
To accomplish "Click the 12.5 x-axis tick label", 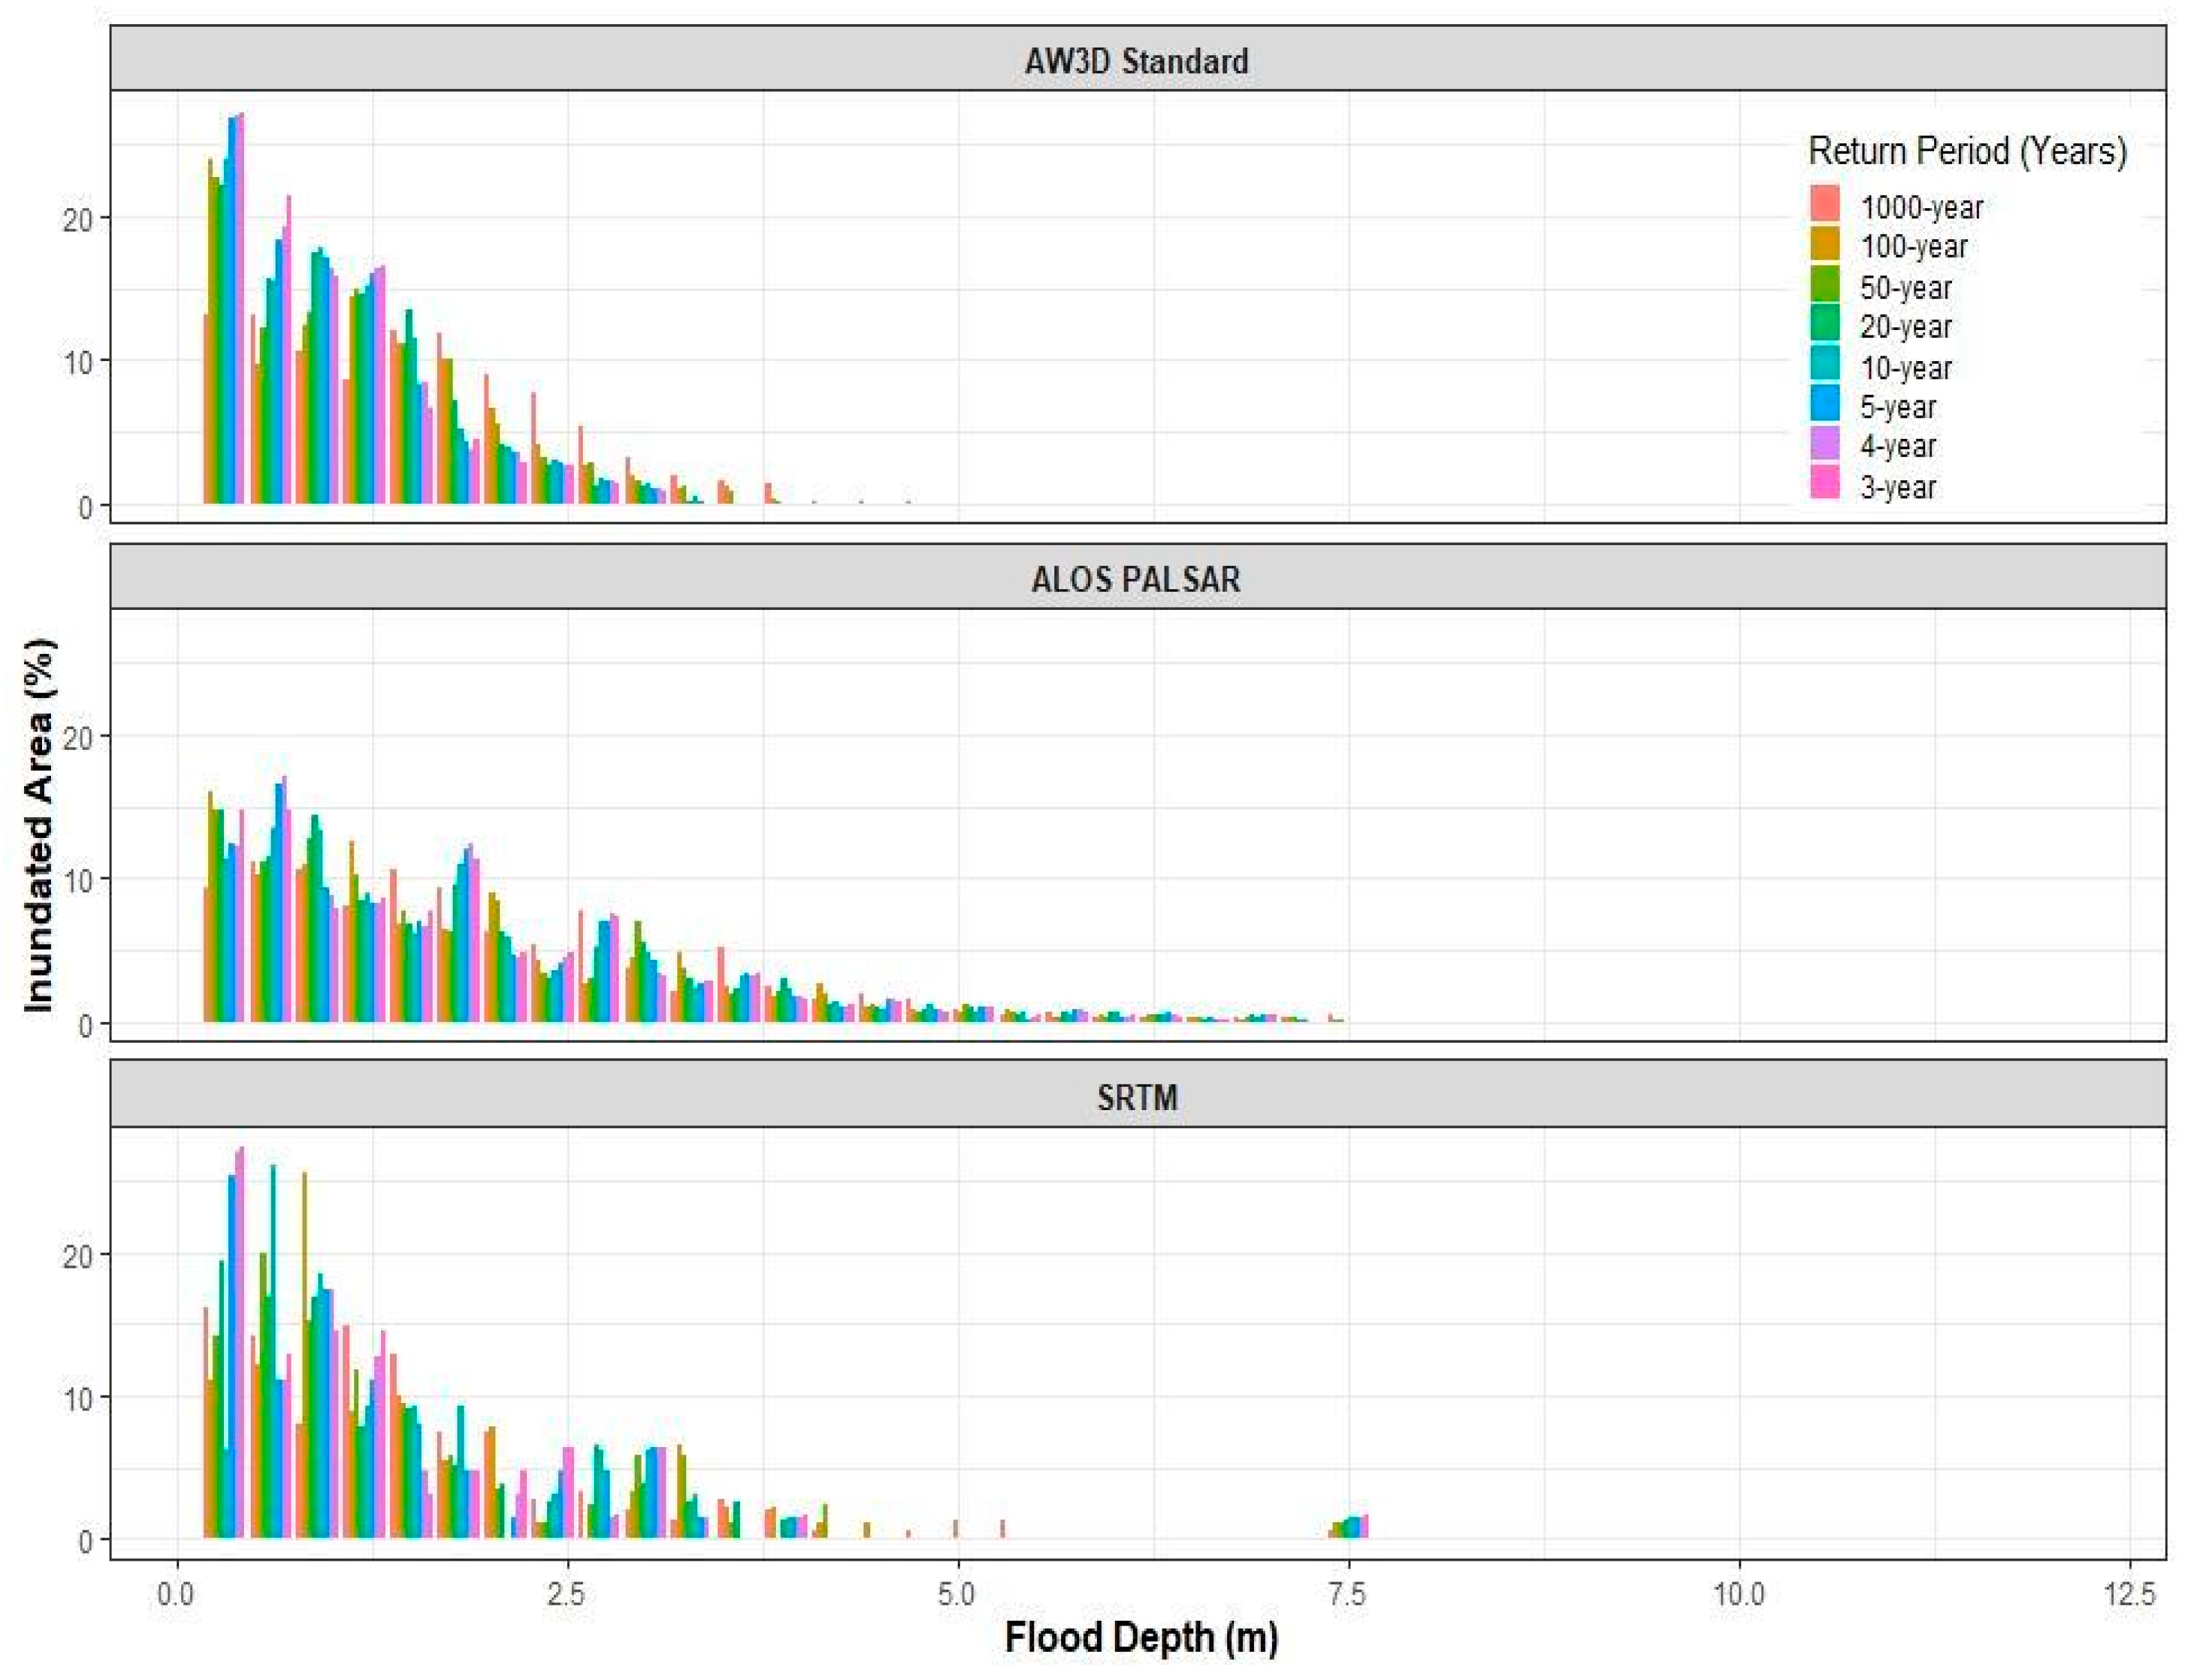I will [2129, 1594].
